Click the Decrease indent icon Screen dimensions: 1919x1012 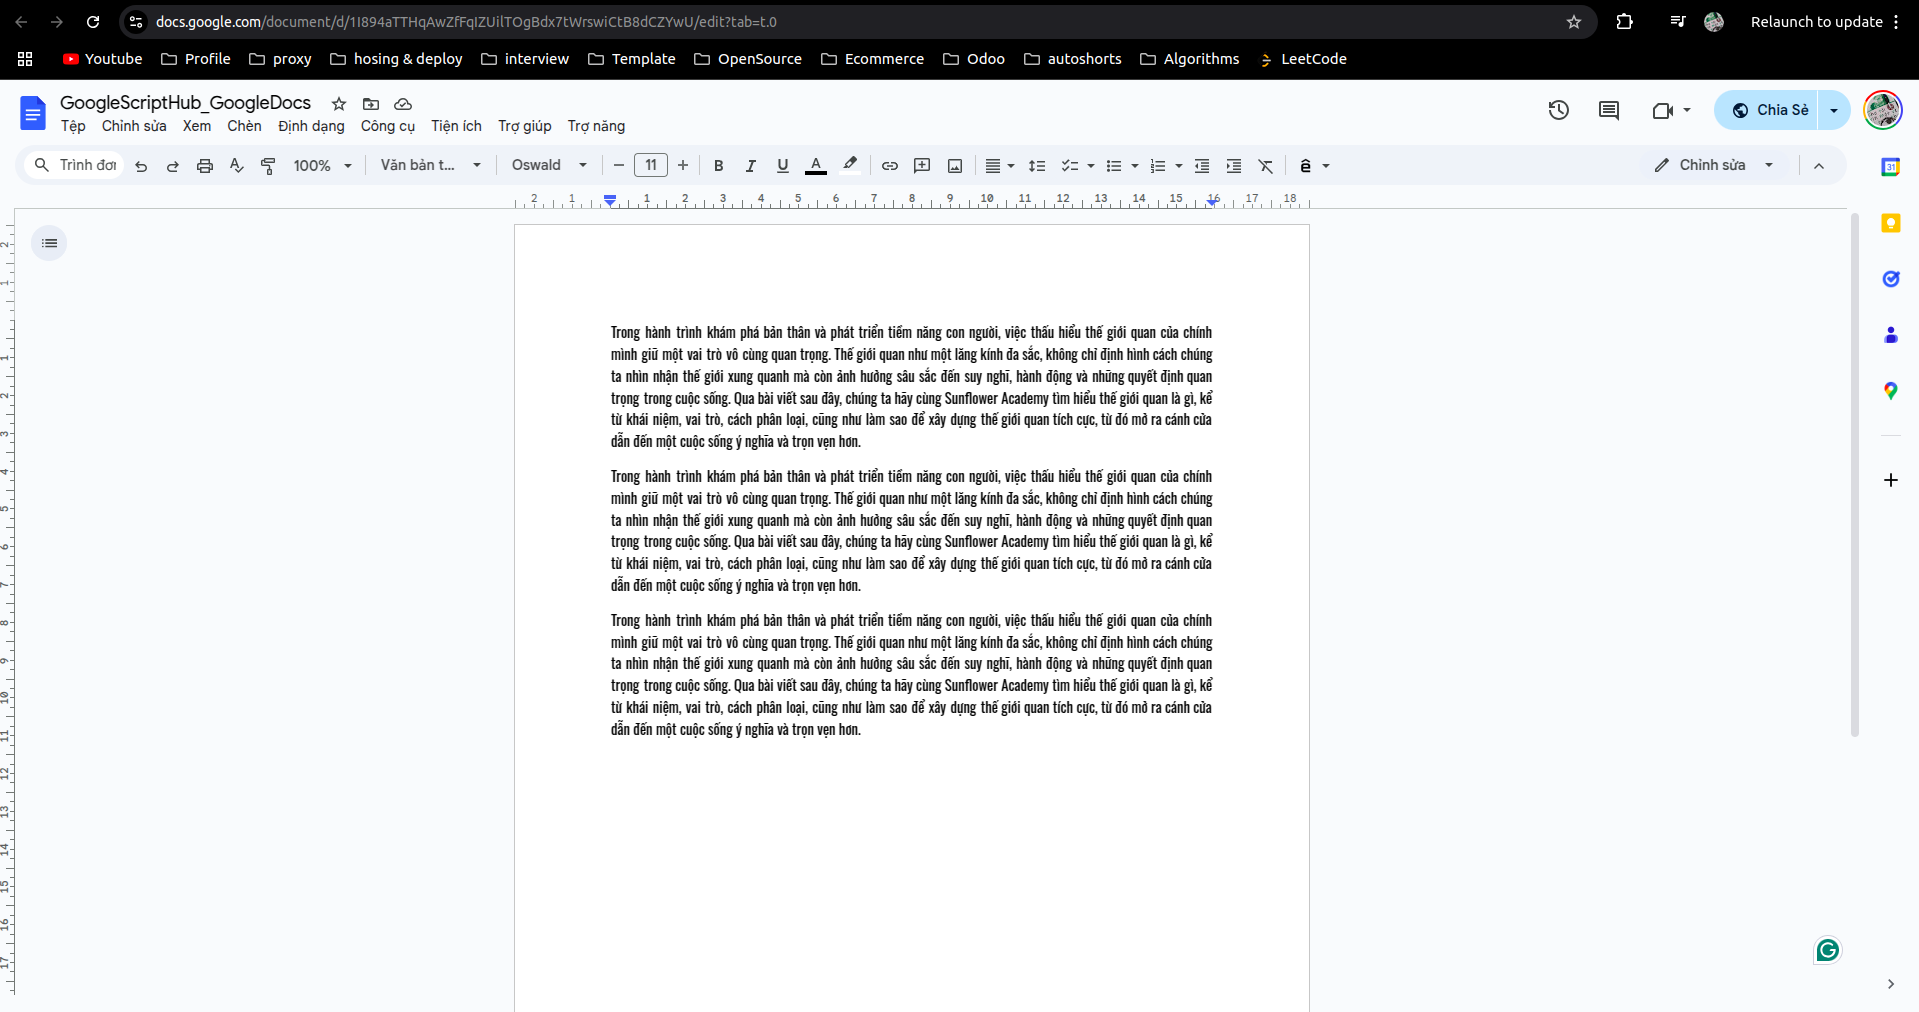click(x=1202, y=166)
